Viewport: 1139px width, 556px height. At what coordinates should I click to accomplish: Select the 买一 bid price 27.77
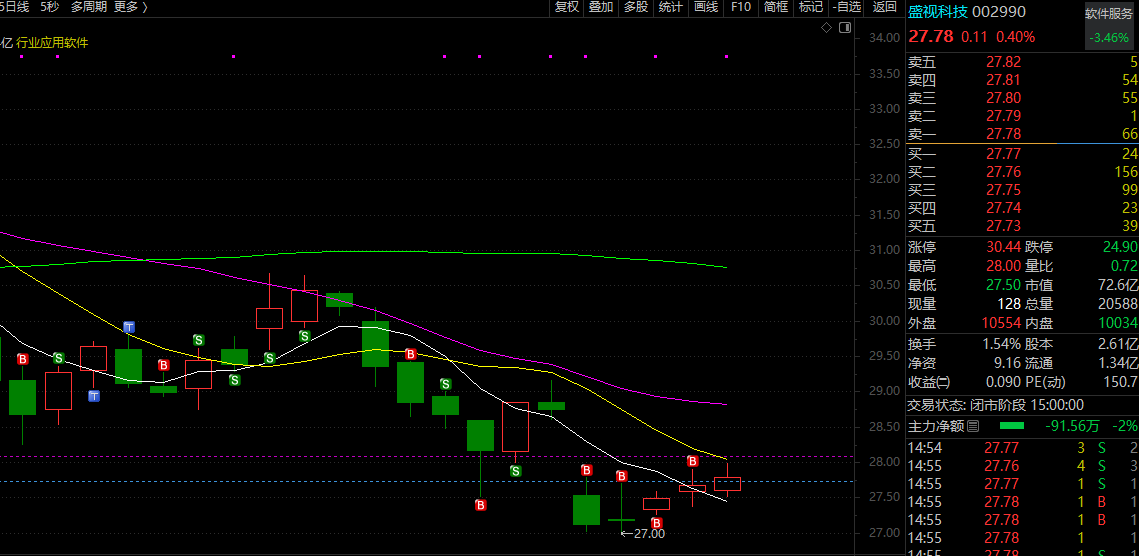[1002, 153]
